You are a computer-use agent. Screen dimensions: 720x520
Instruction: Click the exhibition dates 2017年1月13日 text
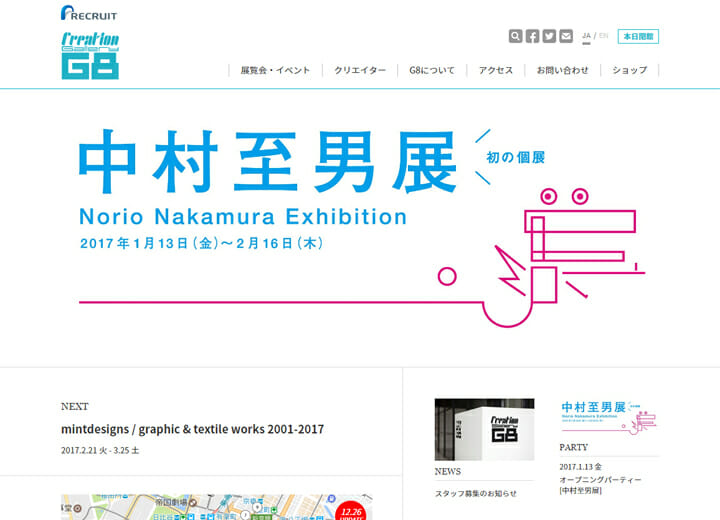[x=201, y=243]
